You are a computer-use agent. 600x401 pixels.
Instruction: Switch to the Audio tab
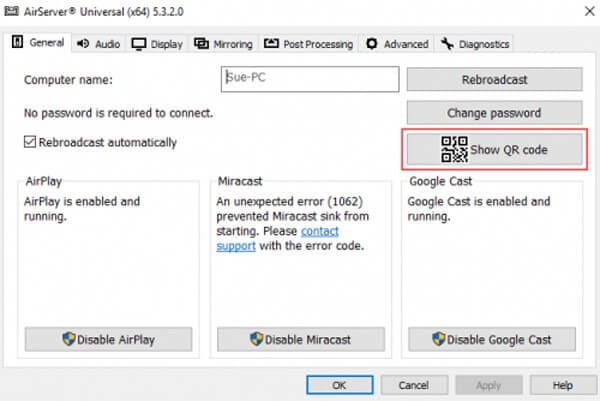point(98,44)
